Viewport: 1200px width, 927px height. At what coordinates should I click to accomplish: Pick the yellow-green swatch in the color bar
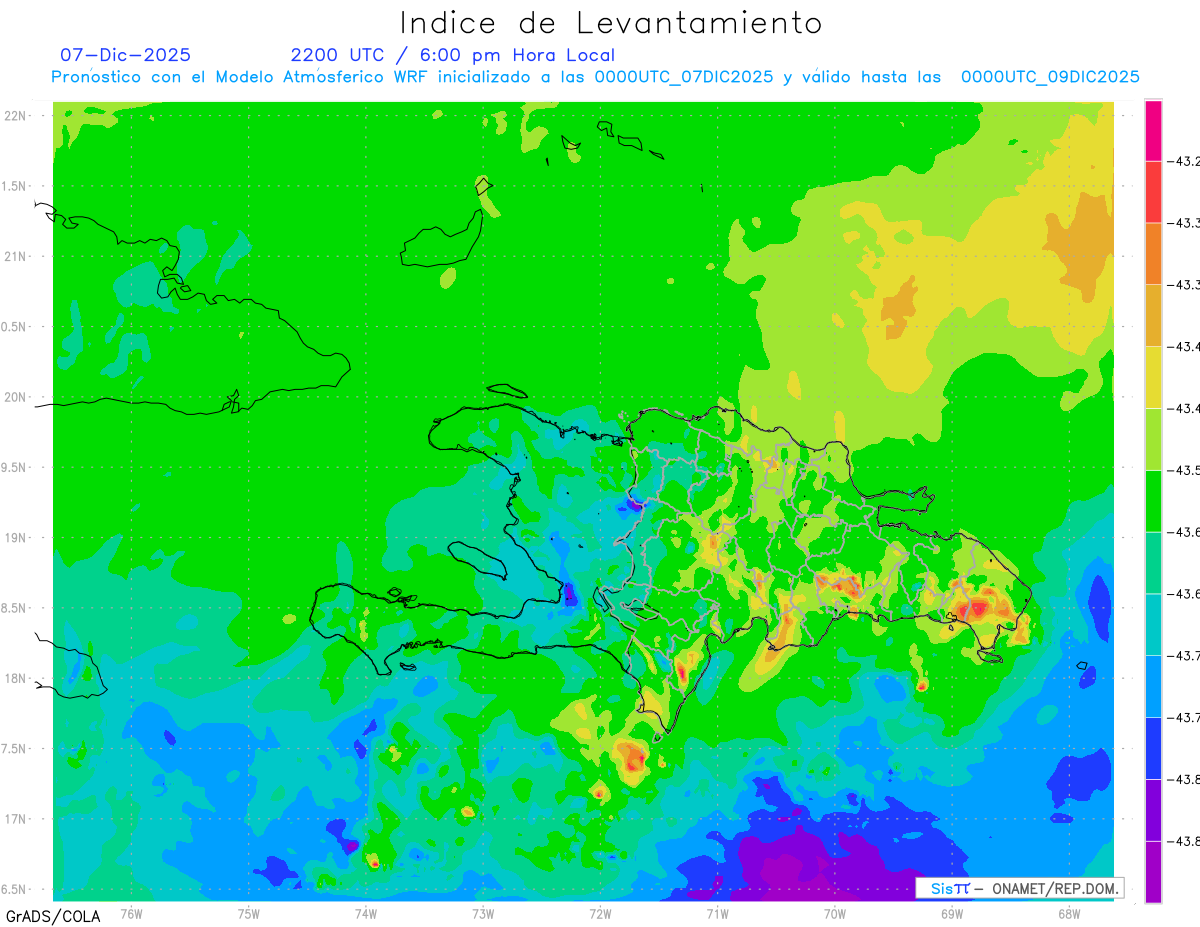point(1153,440)
